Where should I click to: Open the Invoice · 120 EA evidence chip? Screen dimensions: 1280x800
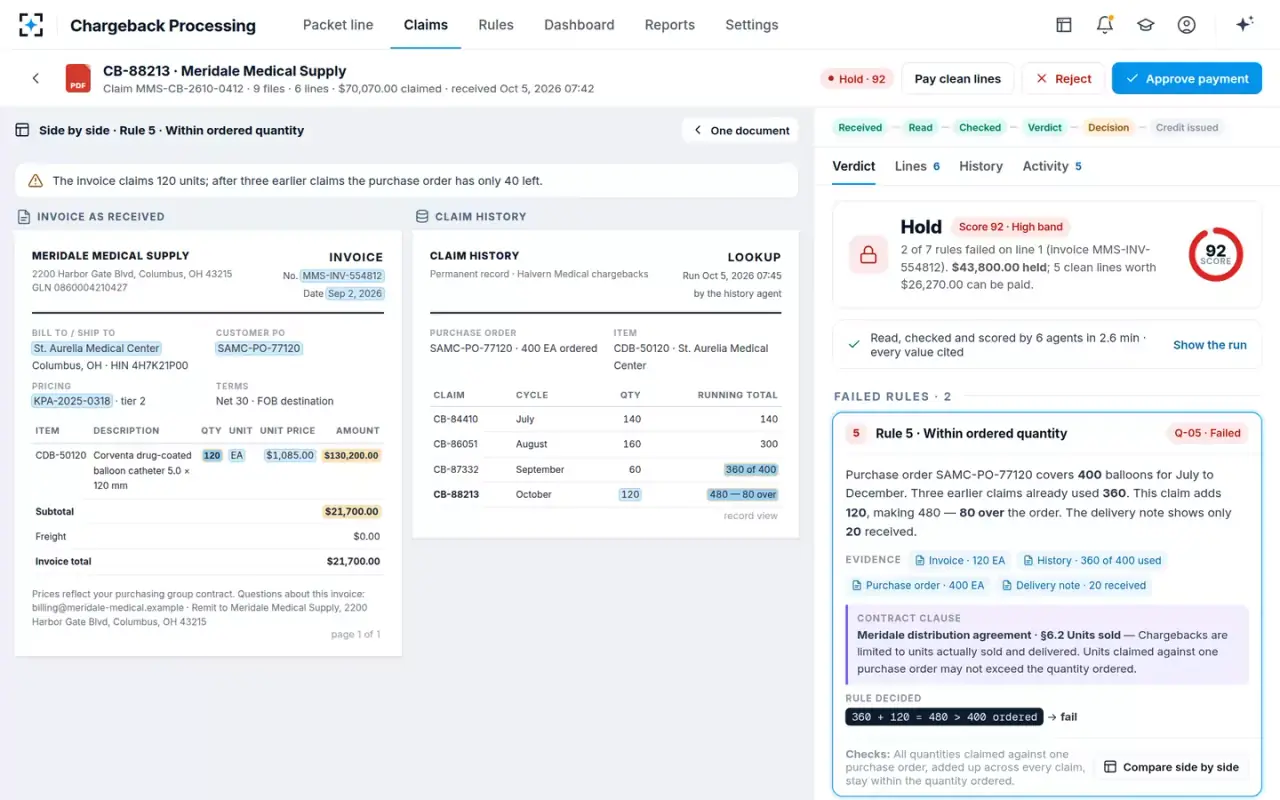click(960, 560)
